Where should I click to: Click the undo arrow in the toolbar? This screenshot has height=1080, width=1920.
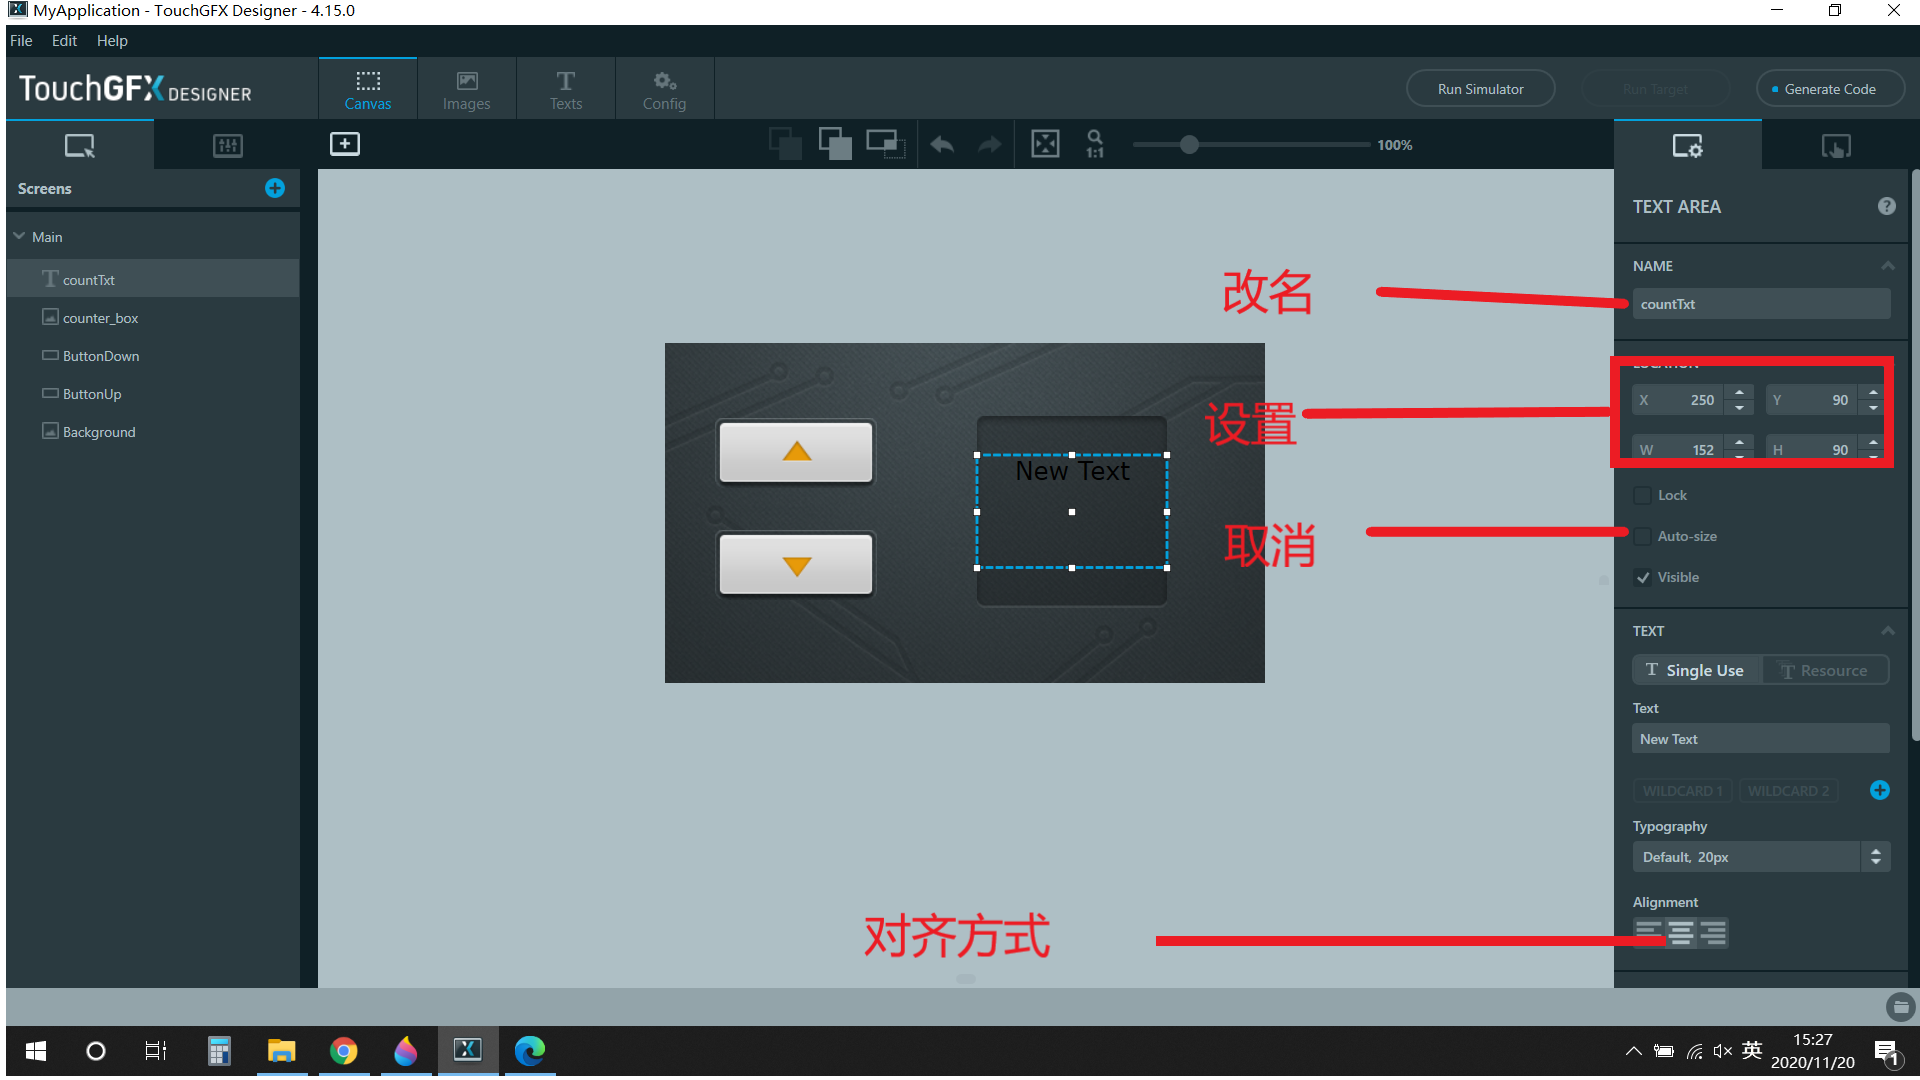[941, 144]
